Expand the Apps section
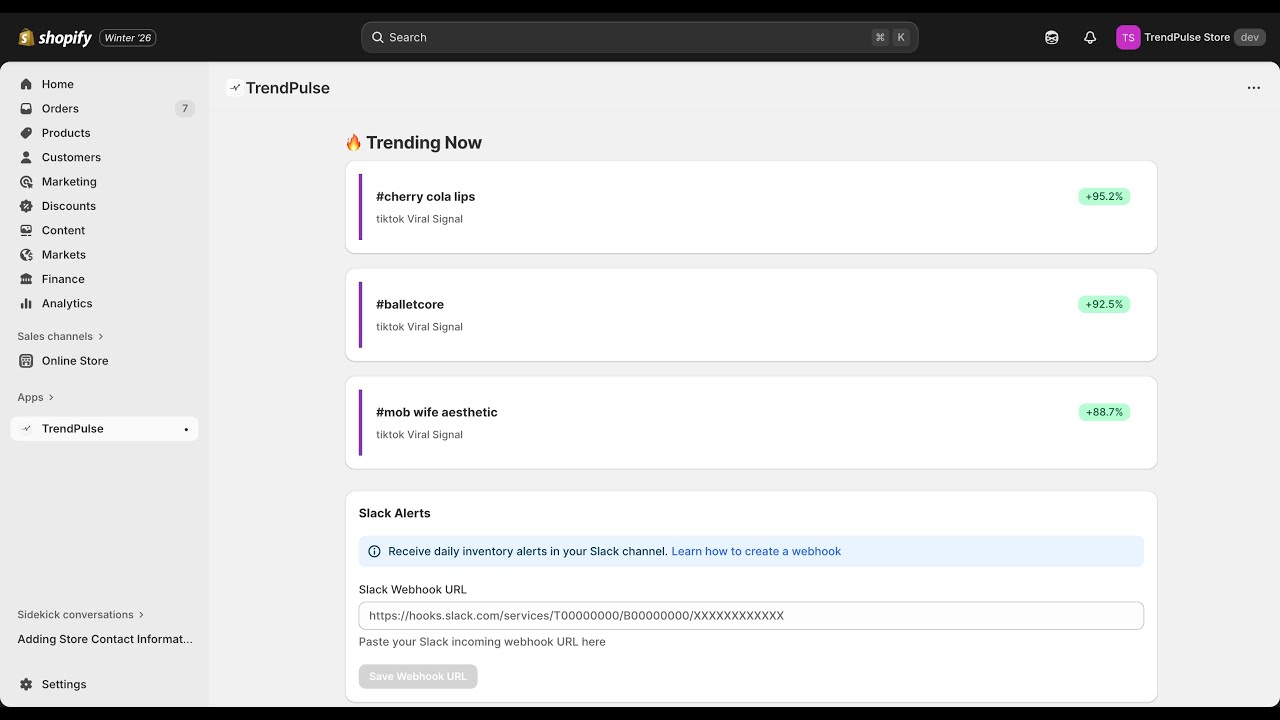 [35, 397]
